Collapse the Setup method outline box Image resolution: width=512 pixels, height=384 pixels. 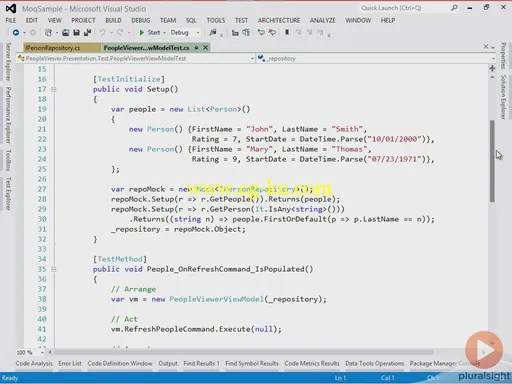[53, 89]
